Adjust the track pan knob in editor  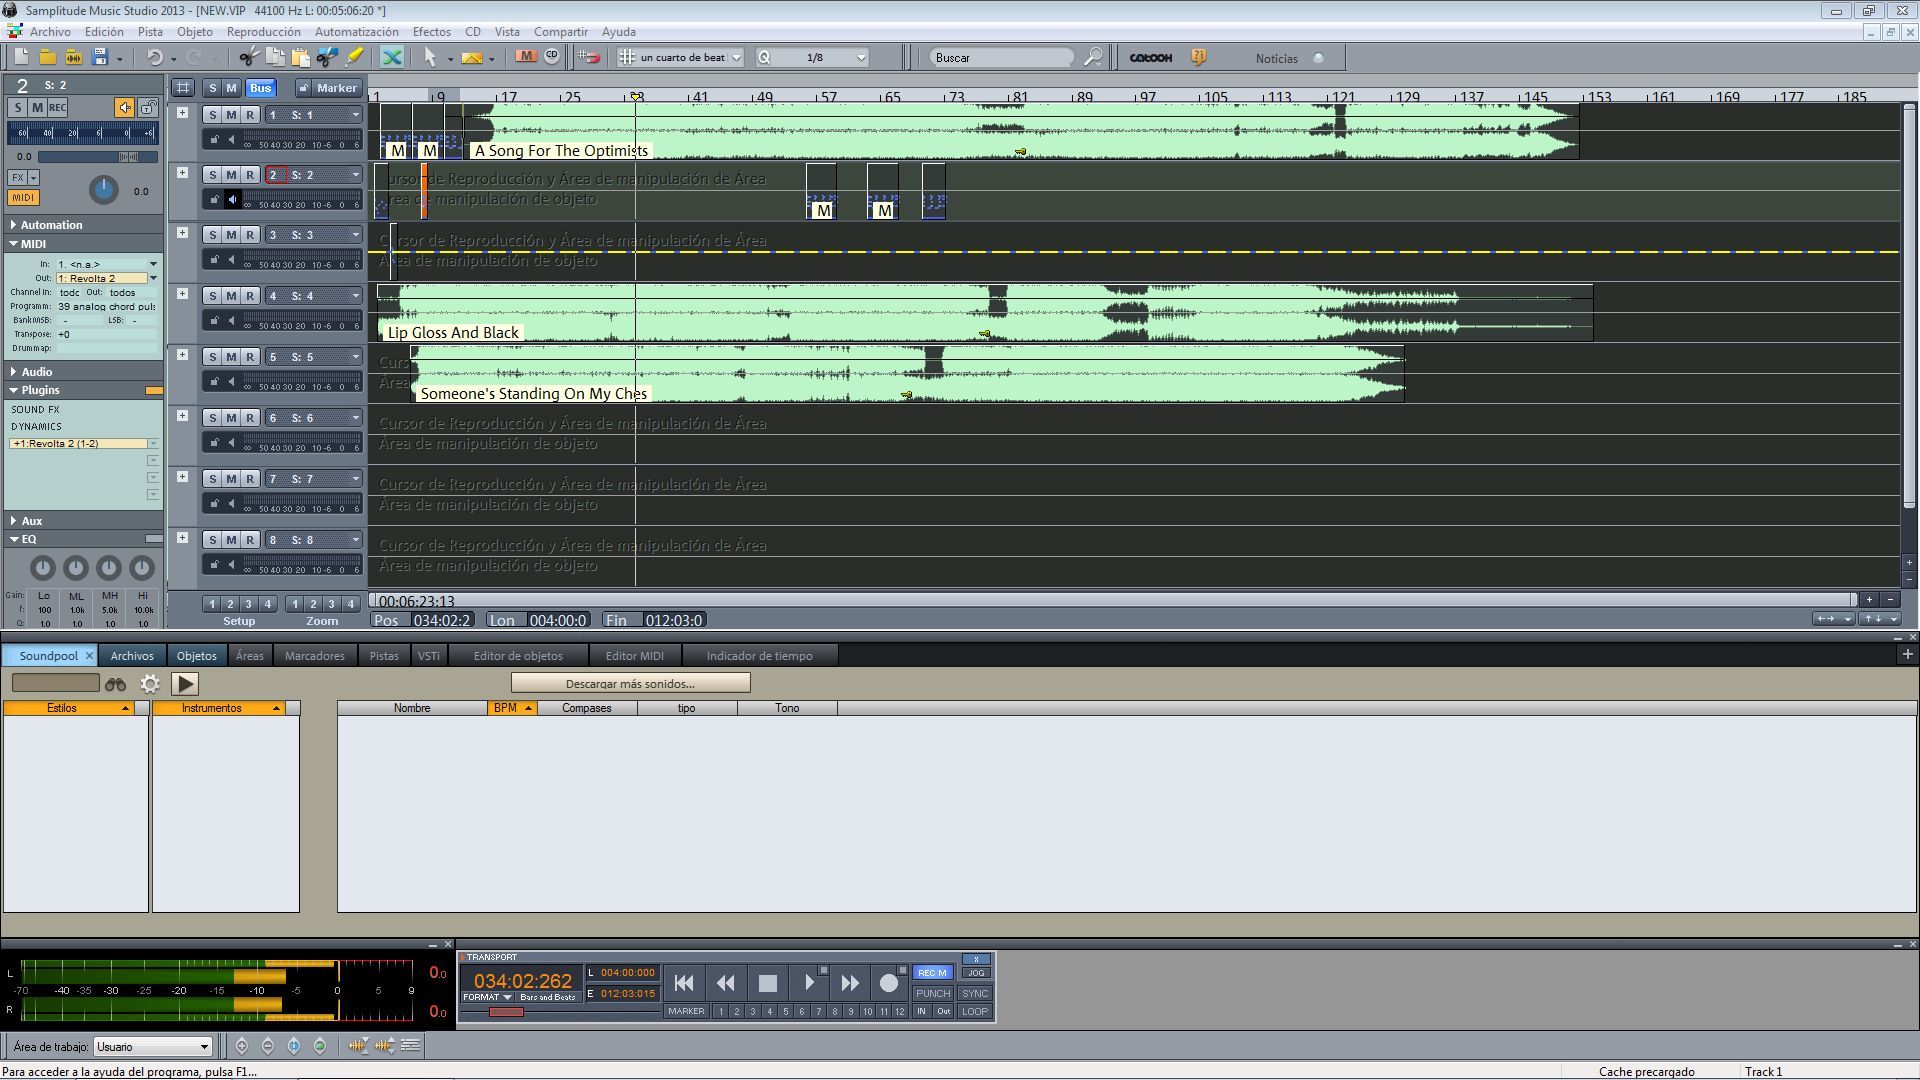point(103,189)
